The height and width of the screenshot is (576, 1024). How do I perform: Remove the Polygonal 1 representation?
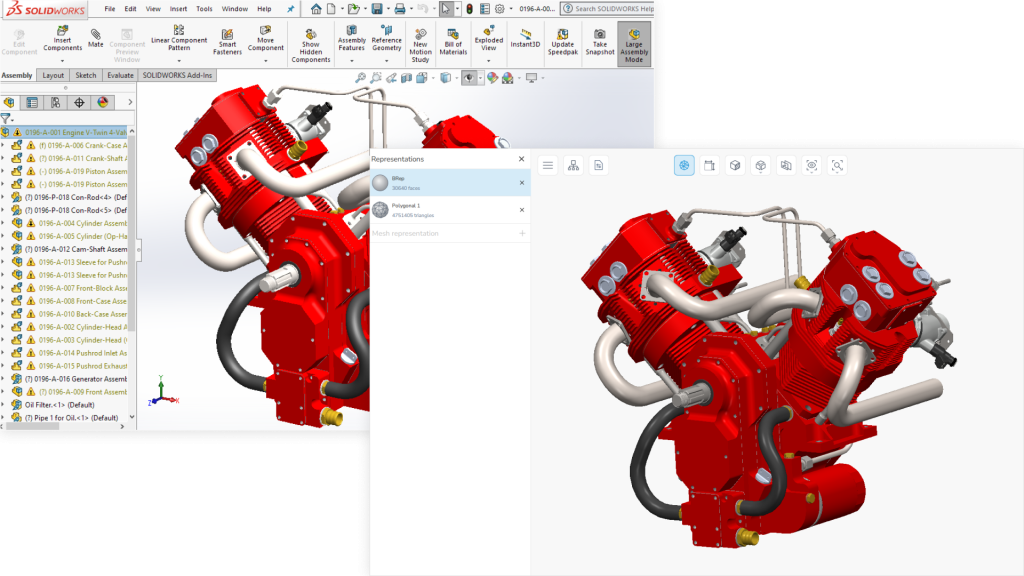[x=522, y=210]
